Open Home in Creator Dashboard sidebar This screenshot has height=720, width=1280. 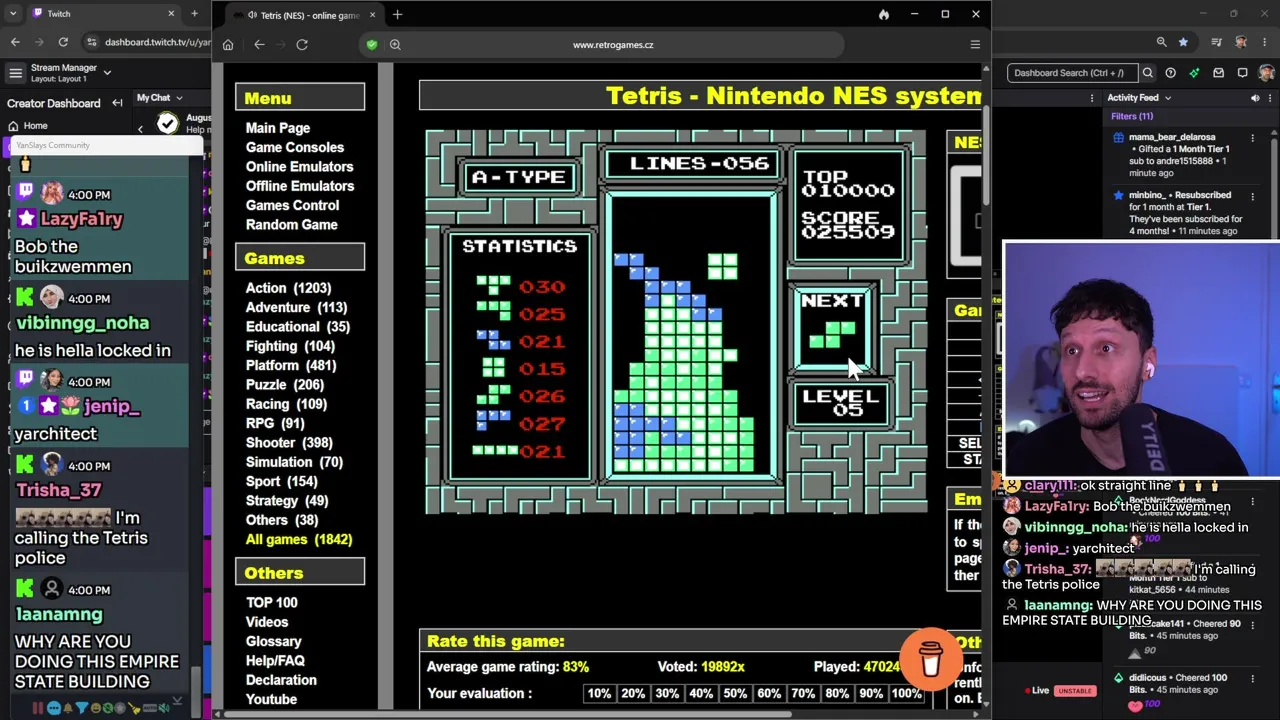(28, 126)
